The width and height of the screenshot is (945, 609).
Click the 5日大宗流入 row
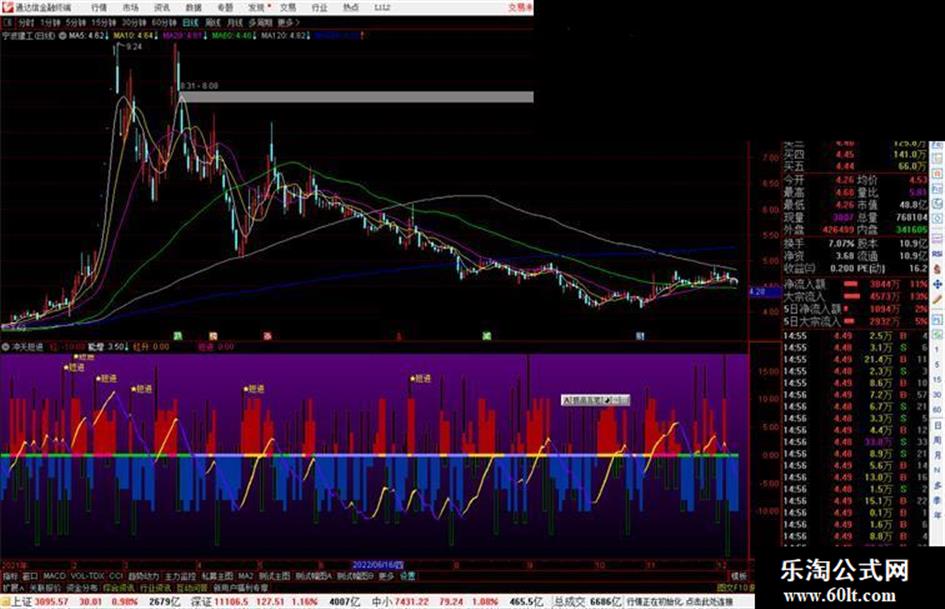click(856, 321)
